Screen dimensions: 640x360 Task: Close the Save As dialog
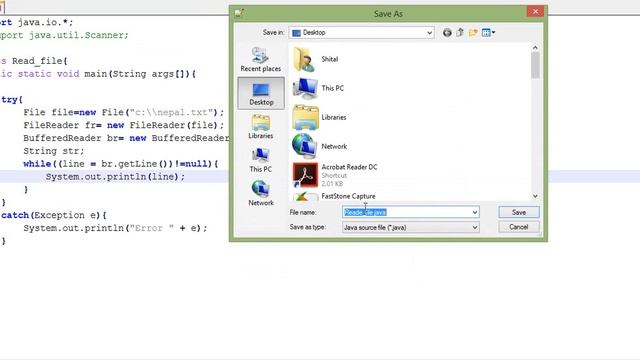[x=535, y=11]
